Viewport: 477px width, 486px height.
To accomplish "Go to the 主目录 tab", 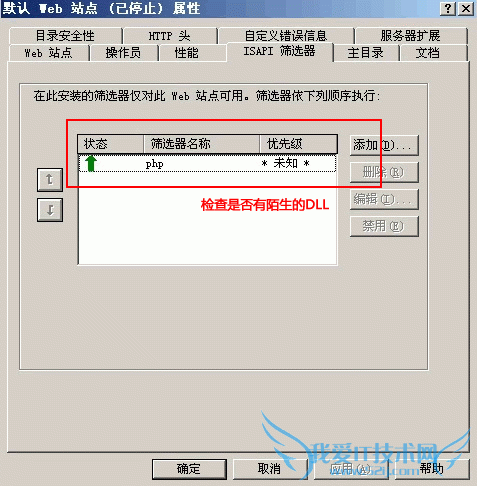I will coord(366,53).
